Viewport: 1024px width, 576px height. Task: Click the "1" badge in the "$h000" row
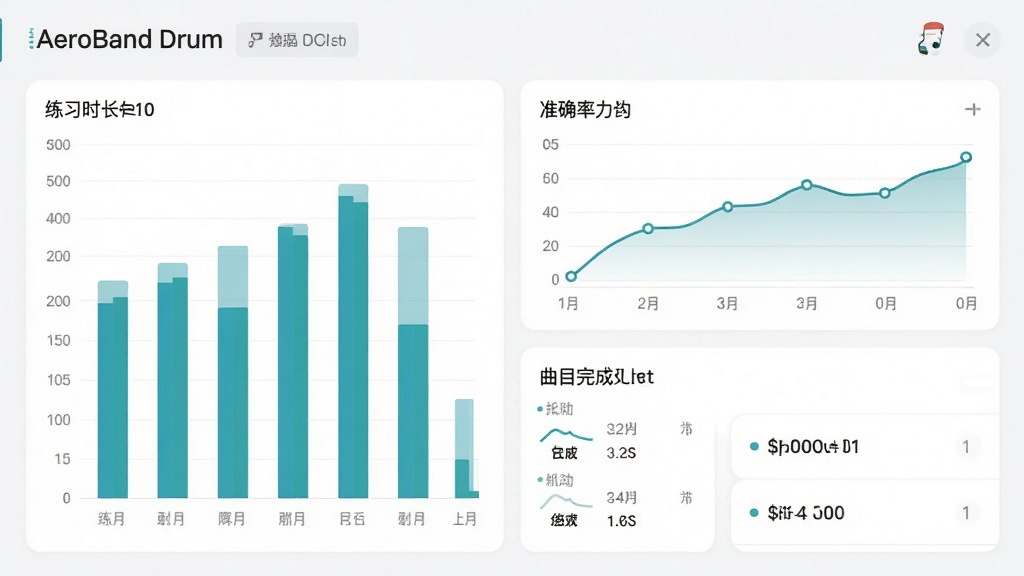point(966,447)
